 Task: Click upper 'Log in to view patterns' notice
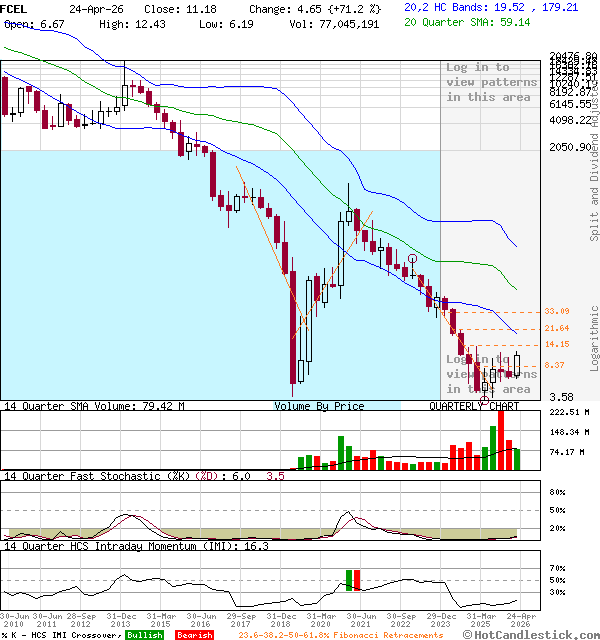(492, 82)
